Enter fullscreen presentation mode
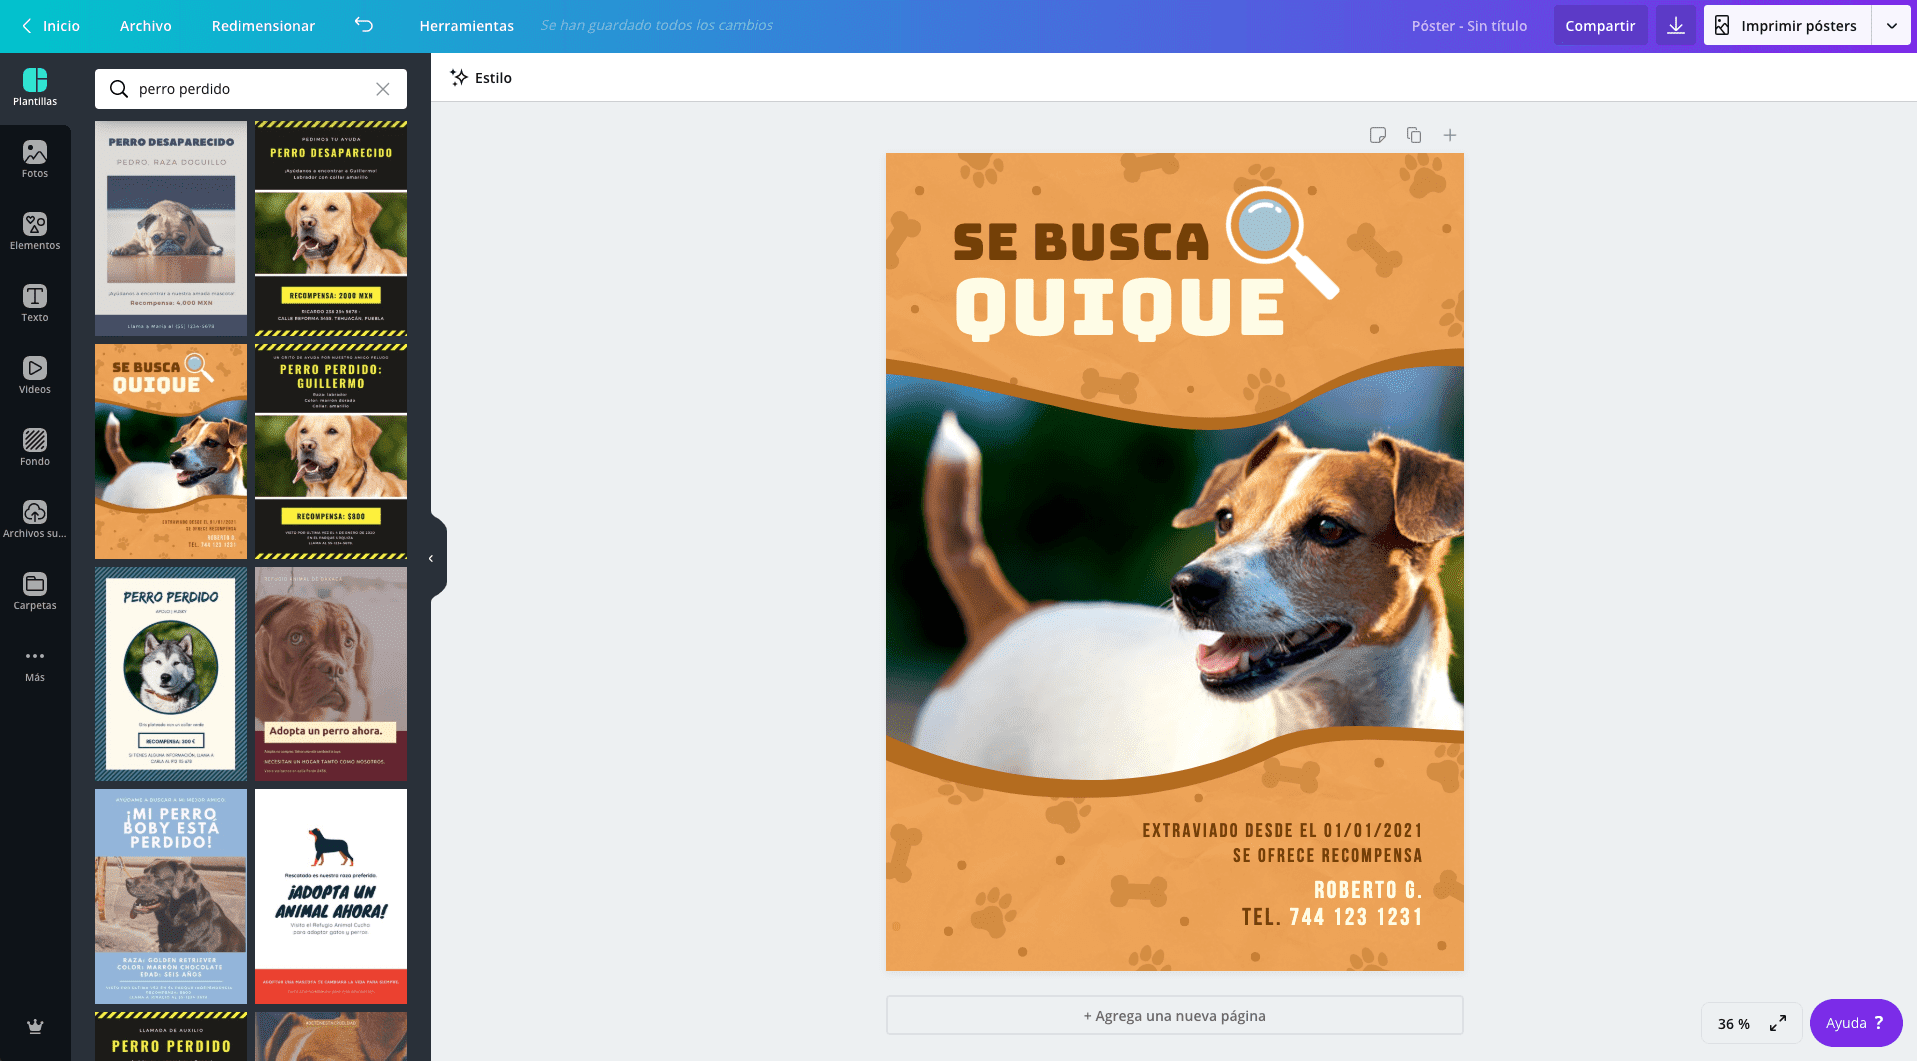1917x1061 pixels. [x=1778, y=1023]
